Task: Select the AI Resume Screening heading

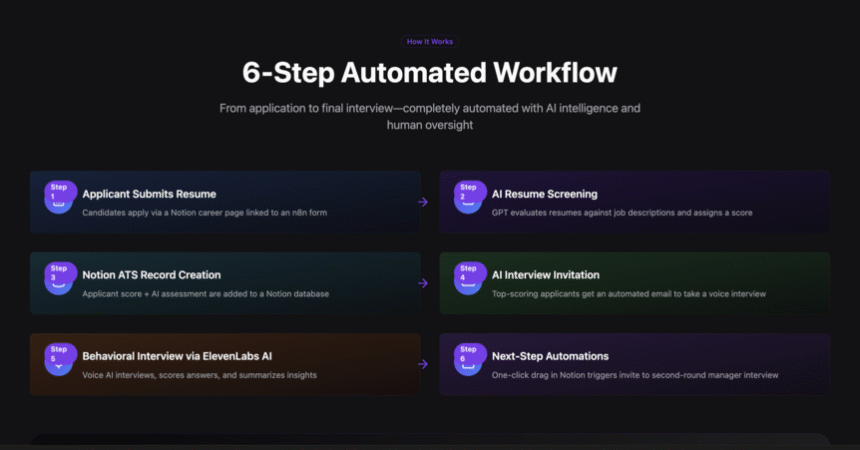Action: pos(545,194)
